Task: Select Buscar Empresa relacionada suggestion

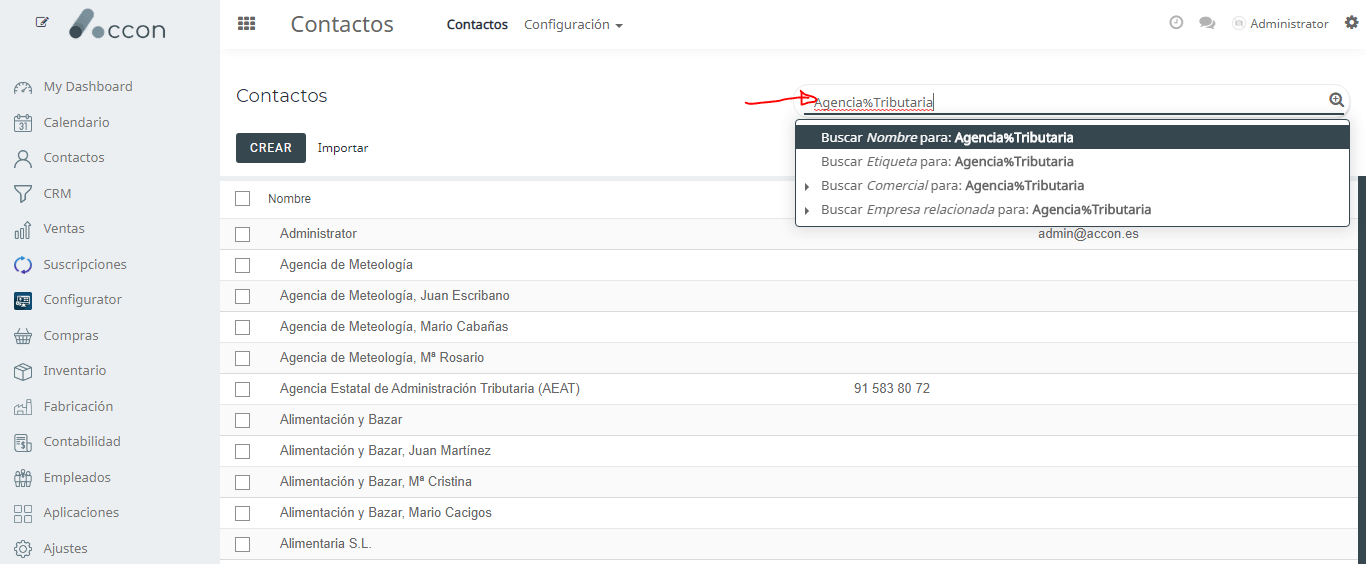Action: pos(1072,210)
